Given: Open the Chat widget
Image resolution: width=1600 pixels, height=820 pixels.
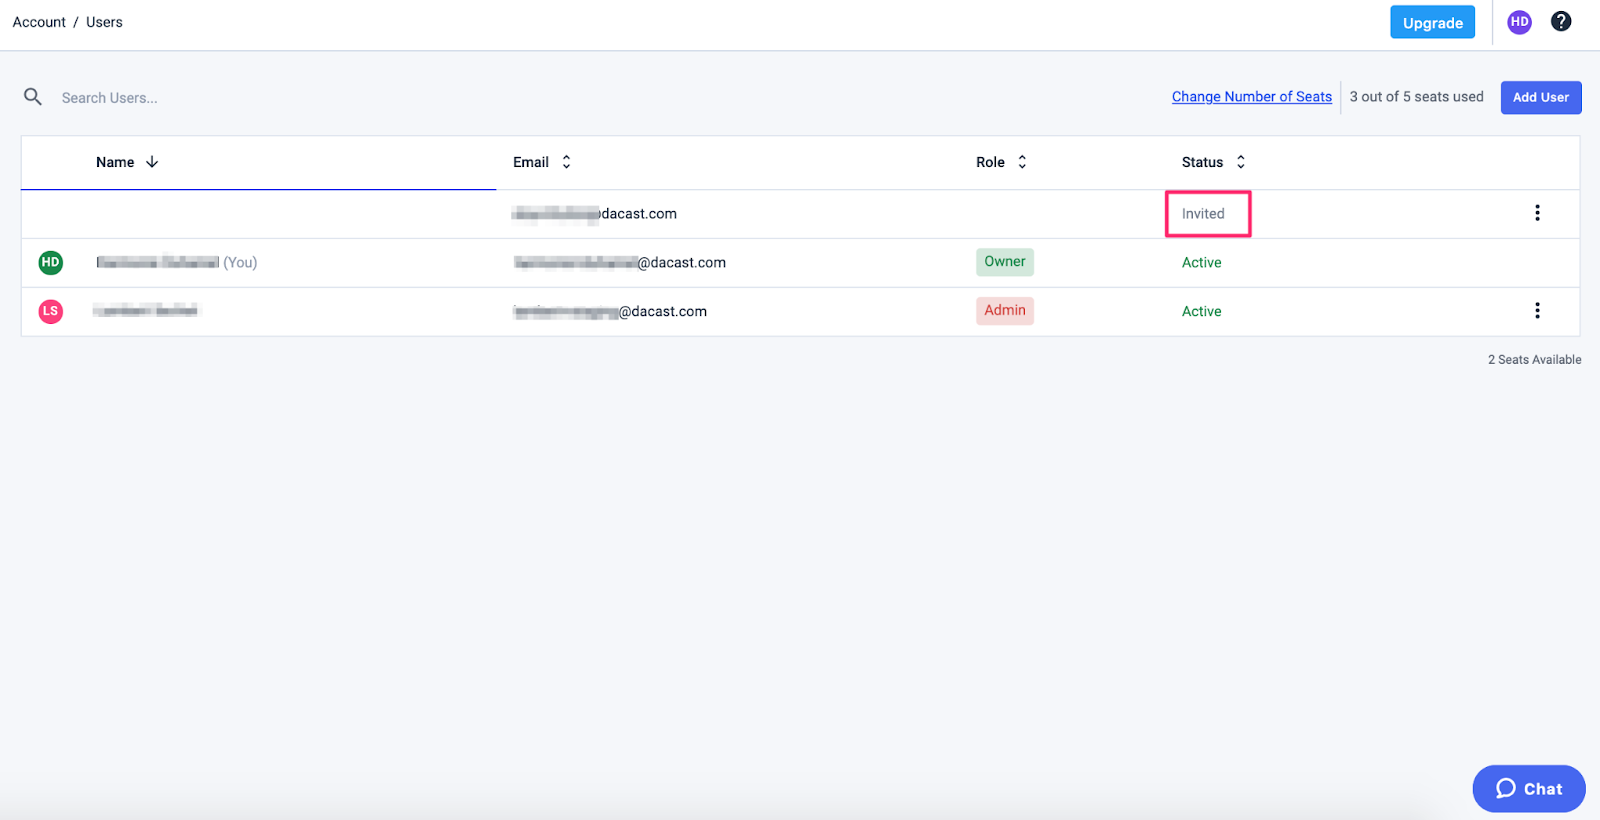Looking at the screenshot, I should click(x=1528, y=789).
